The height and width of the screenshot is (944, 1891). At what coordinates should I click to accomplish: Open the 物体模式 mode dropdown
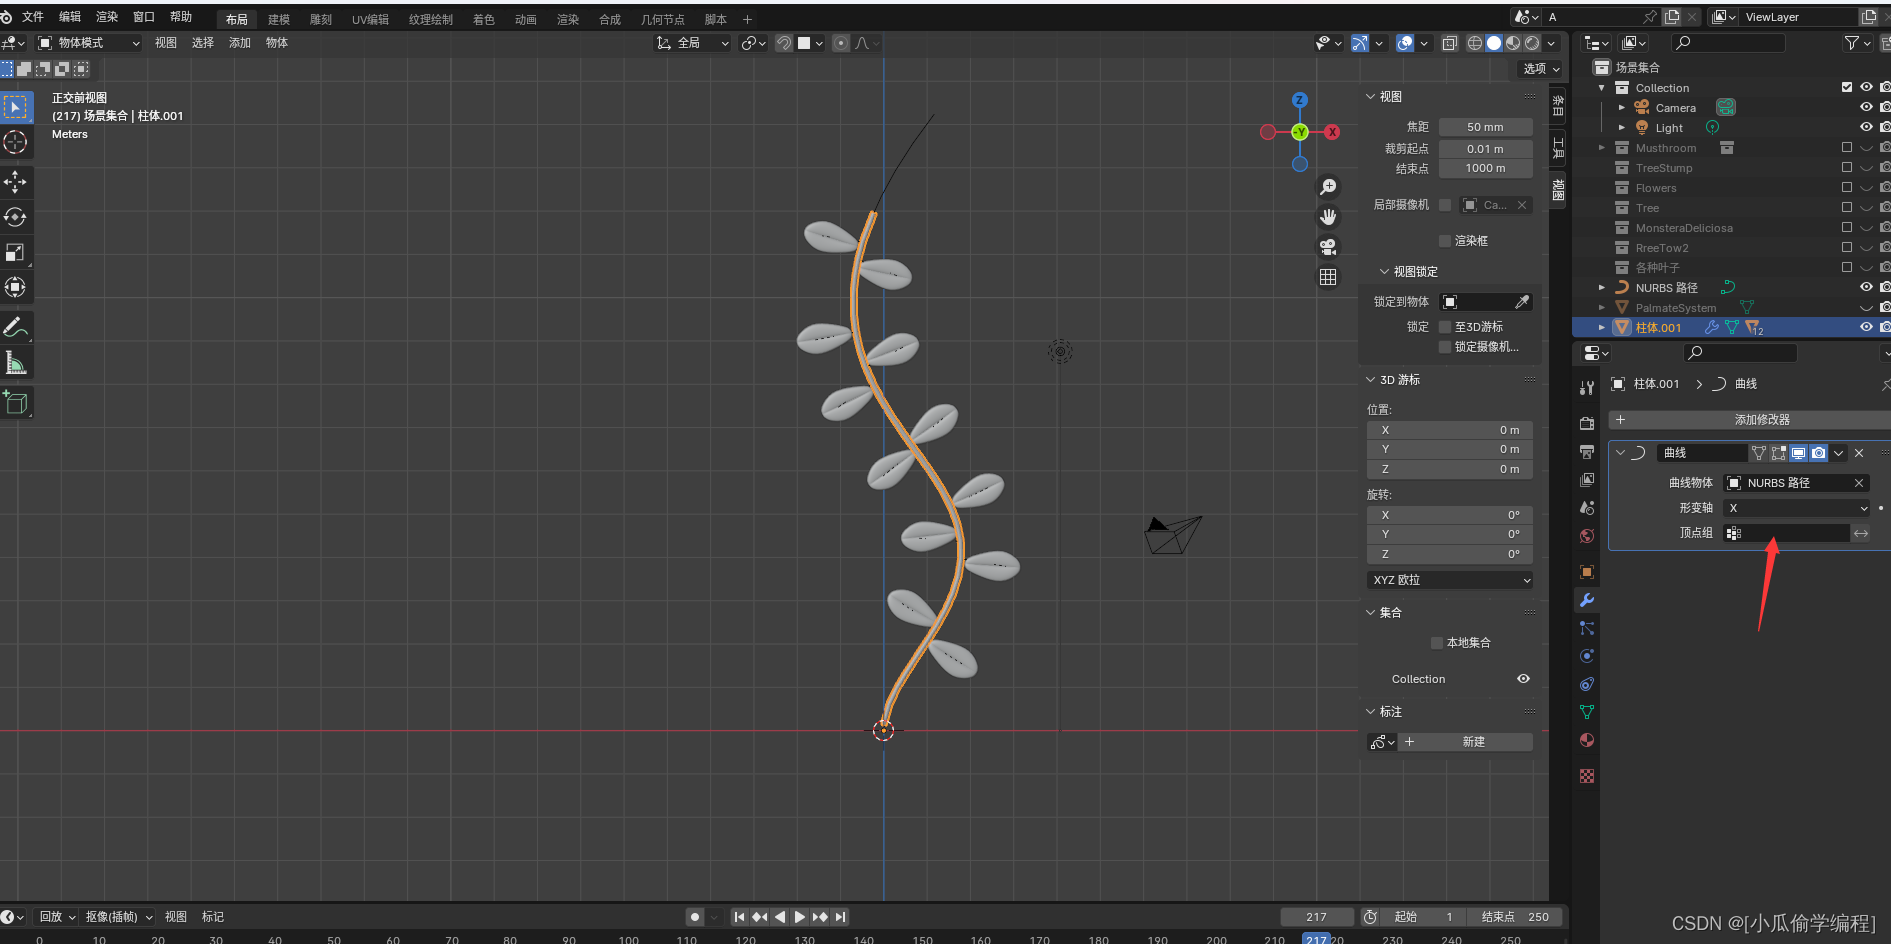click(89, 43)
